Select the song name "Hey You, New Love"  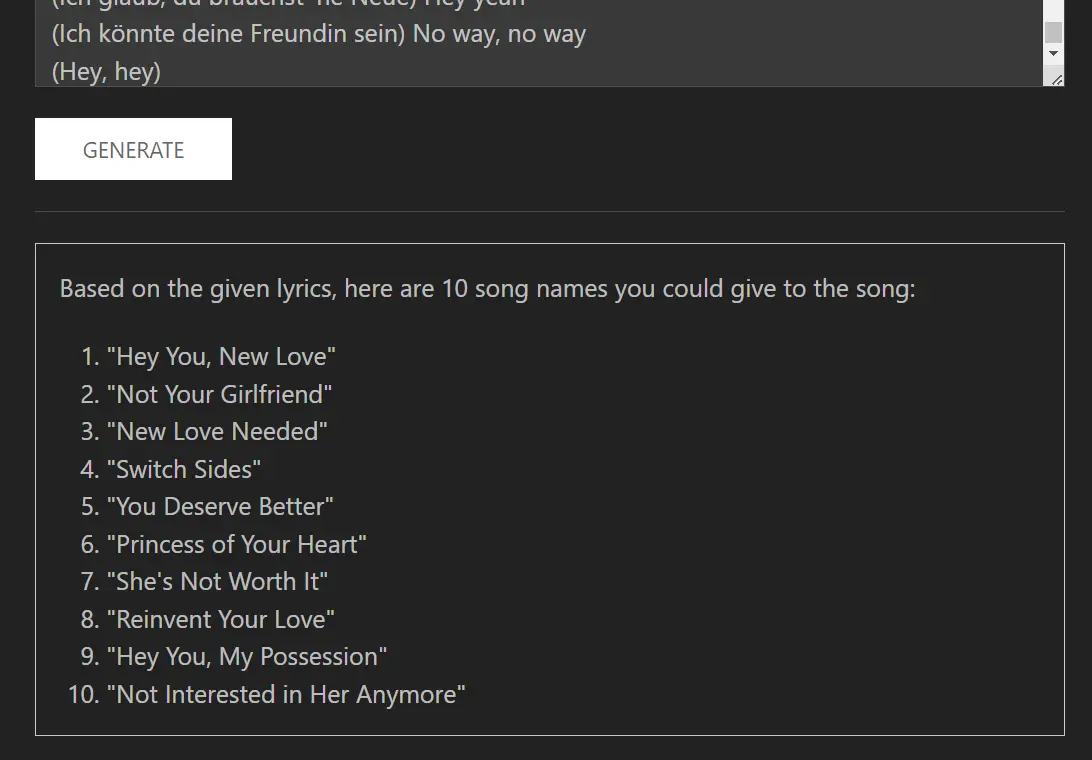(221, 356)
